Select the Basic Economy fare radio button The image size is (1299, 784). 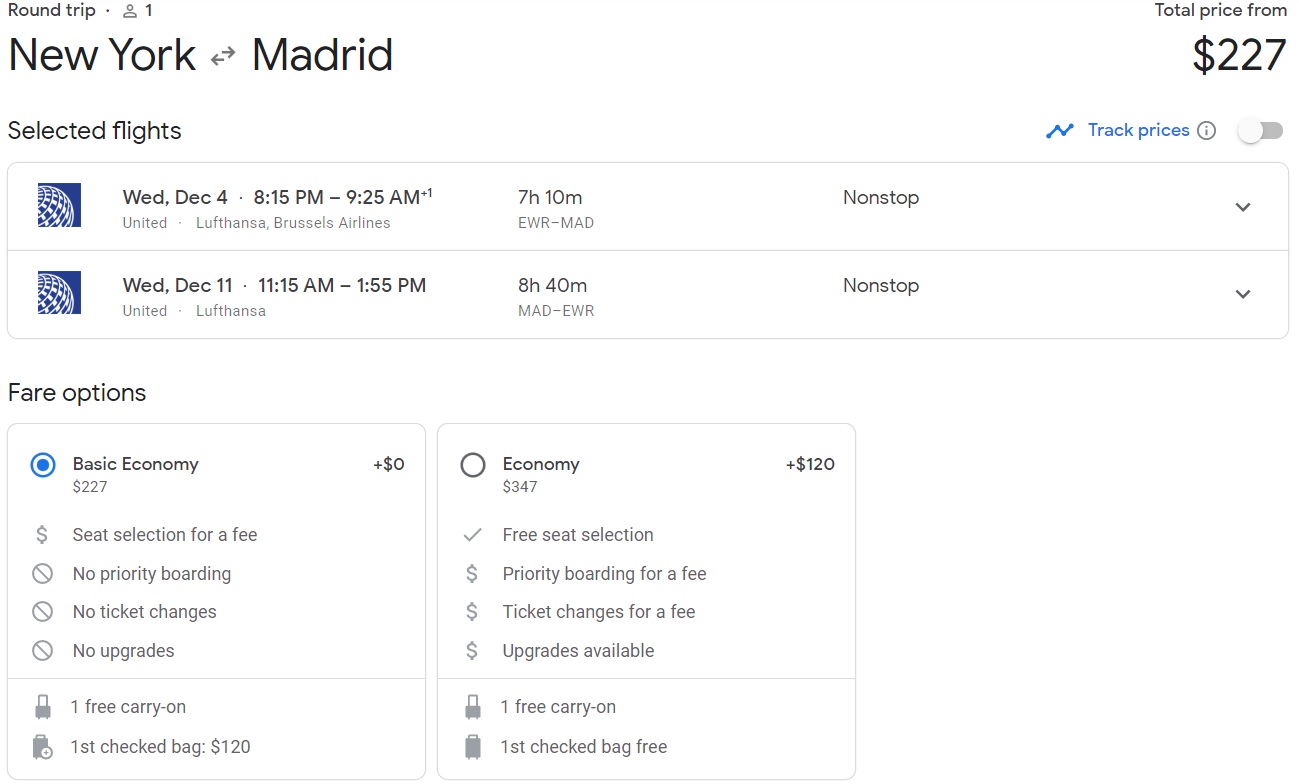(43, 465)
